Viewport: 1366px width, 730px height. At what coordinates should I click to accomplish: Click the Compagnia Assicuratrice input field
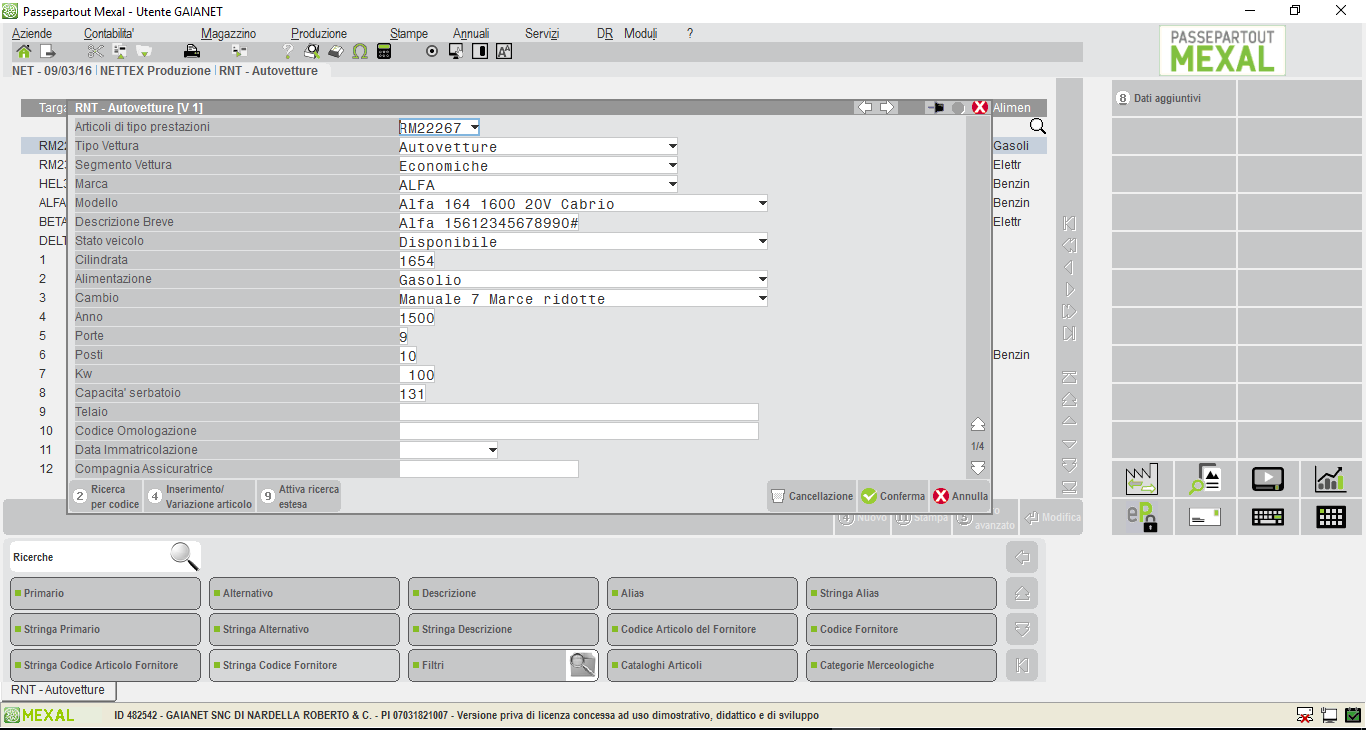(488, 470)
